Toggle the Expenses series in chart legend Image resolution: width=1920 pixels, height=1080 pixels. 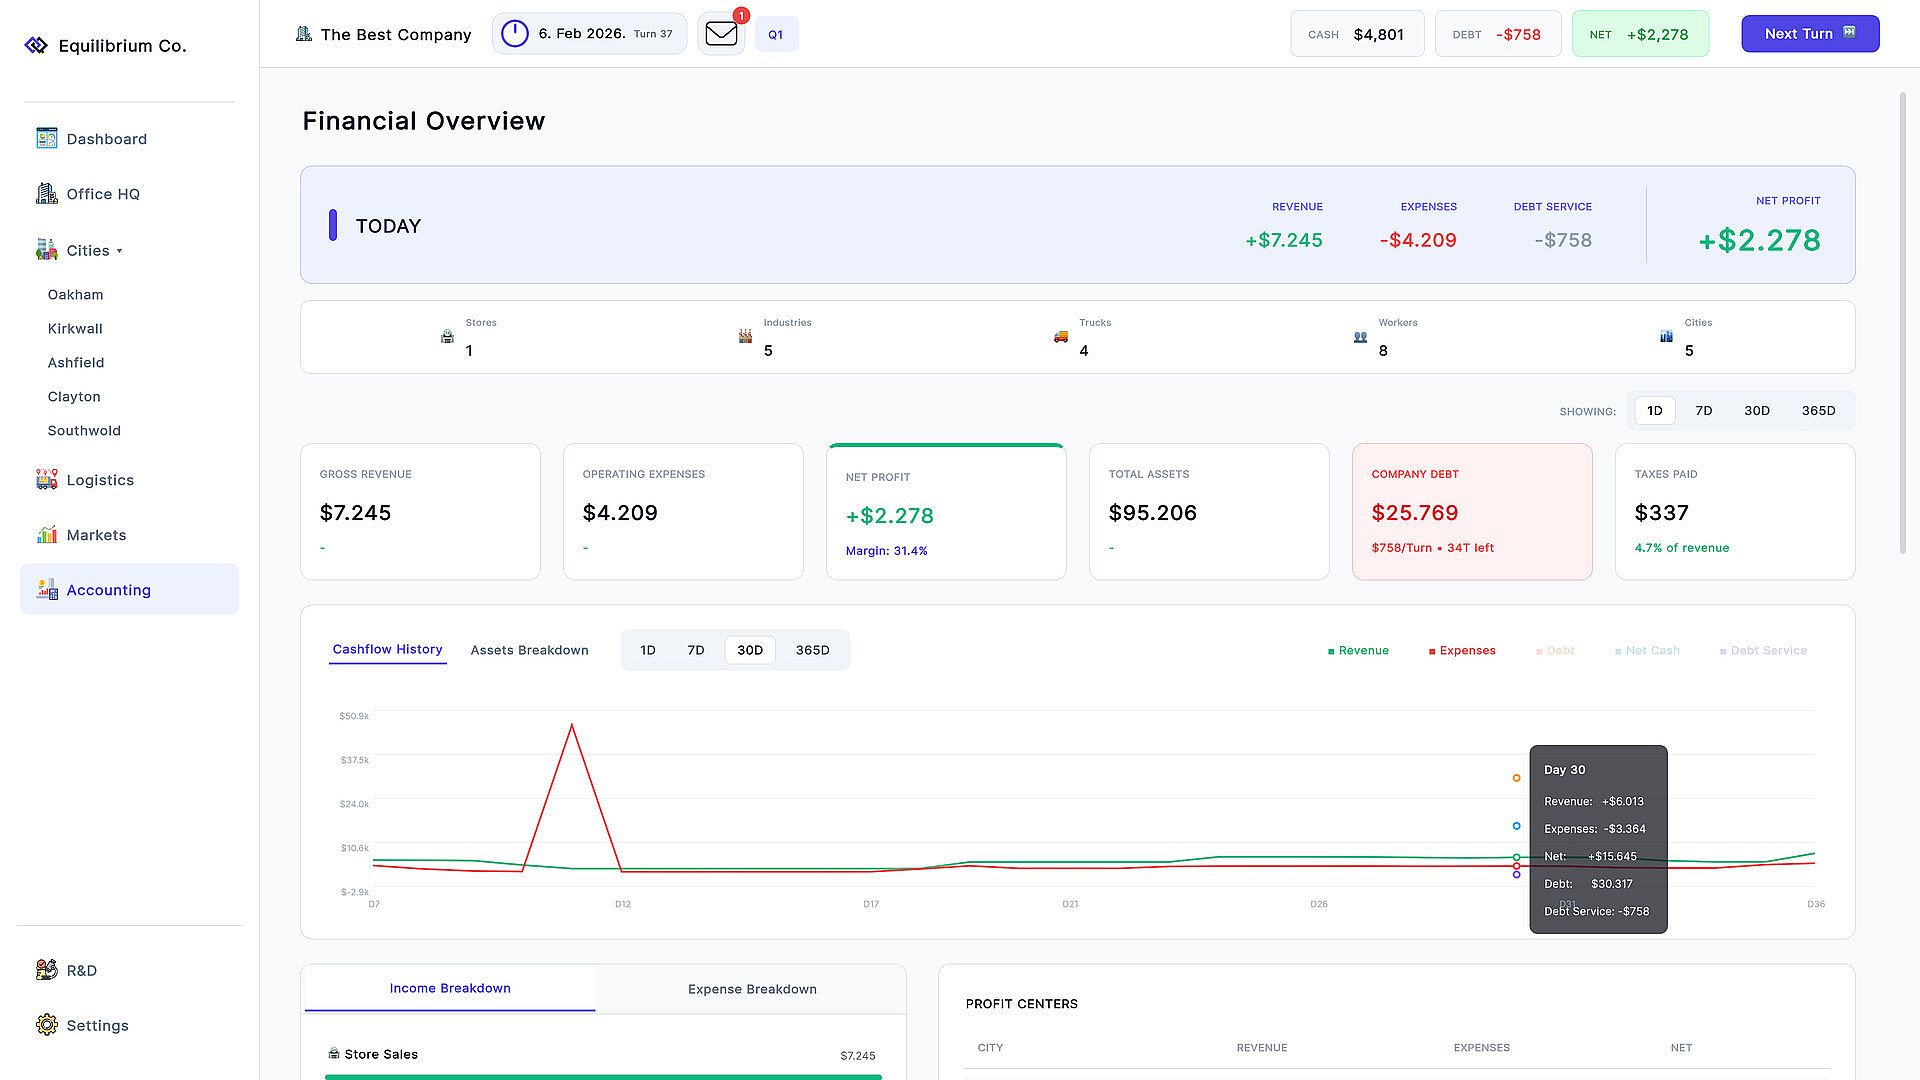point(1462,650)
